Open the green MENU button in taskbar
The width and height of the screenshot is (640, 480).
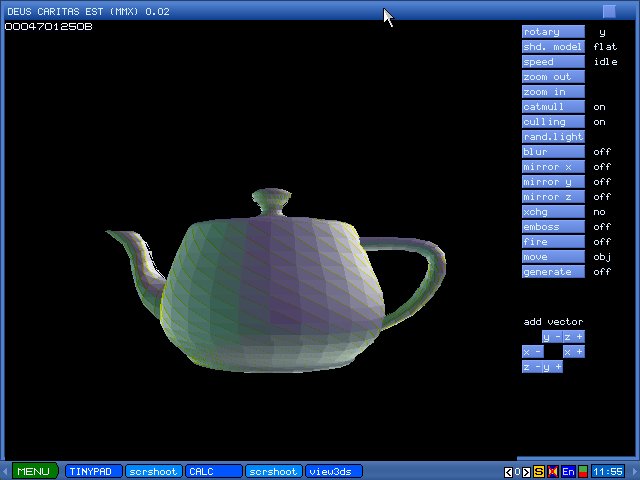[33, 471]
